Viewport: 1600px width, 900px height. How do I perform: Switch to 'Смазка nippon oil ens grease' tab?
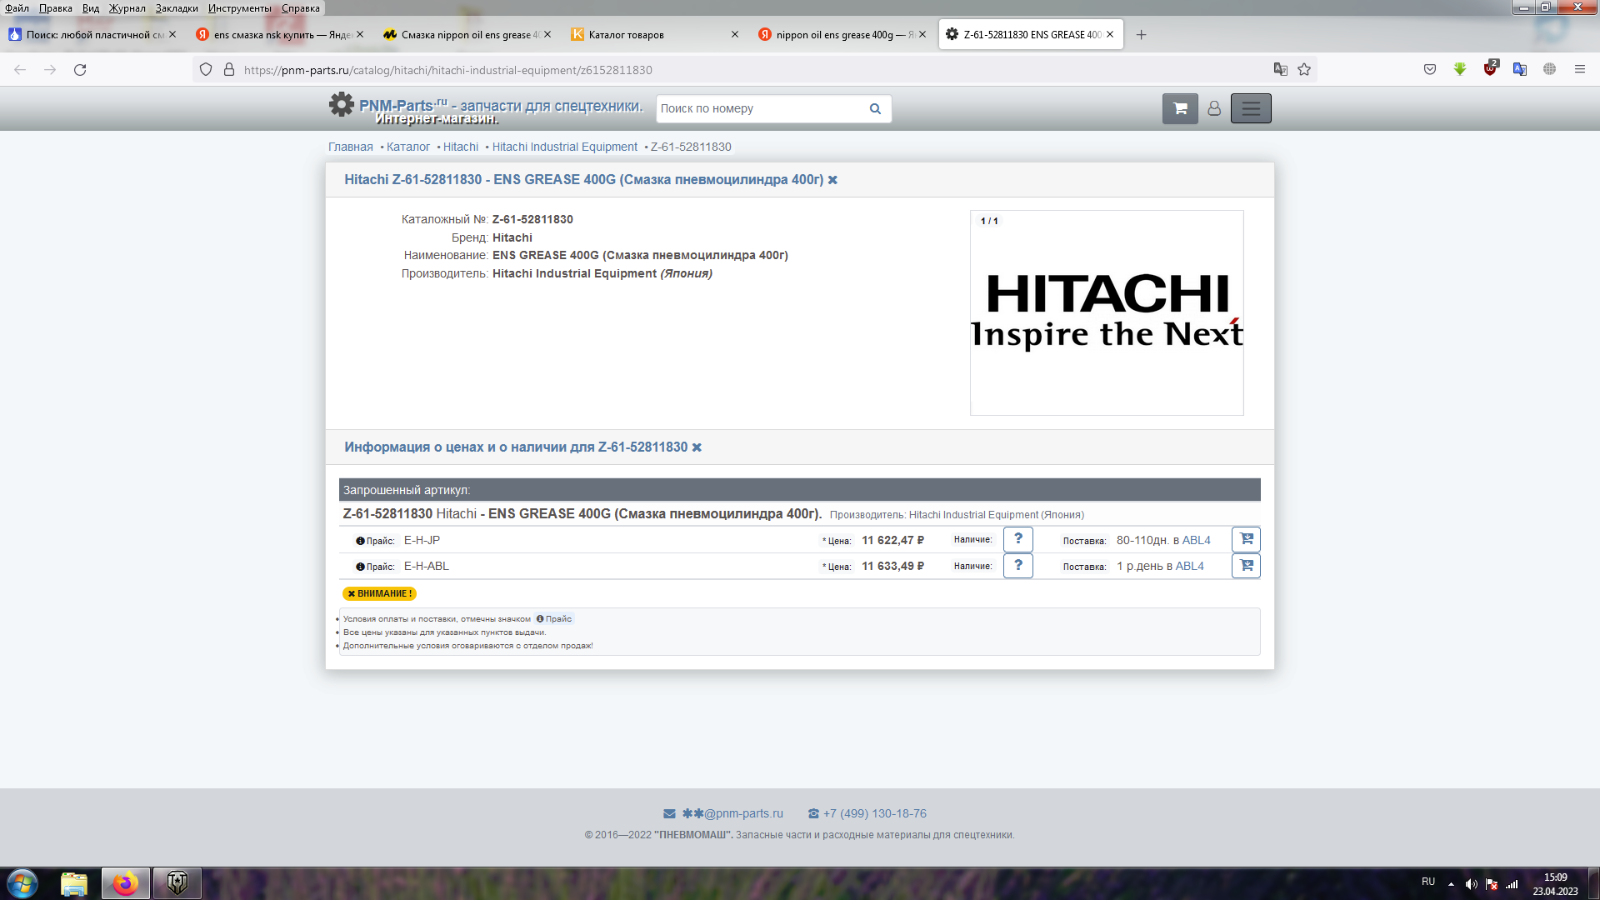tap(467, 35)
